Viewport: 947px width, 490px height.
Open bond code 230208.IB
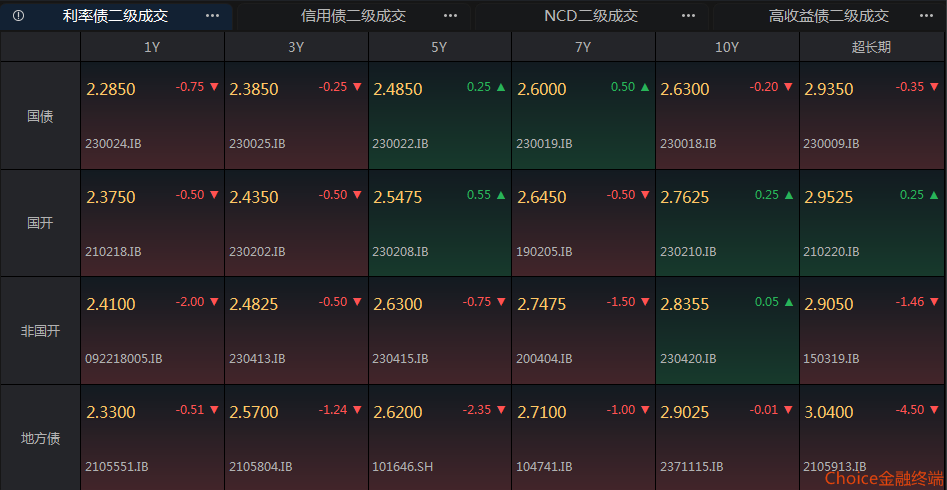400,251
